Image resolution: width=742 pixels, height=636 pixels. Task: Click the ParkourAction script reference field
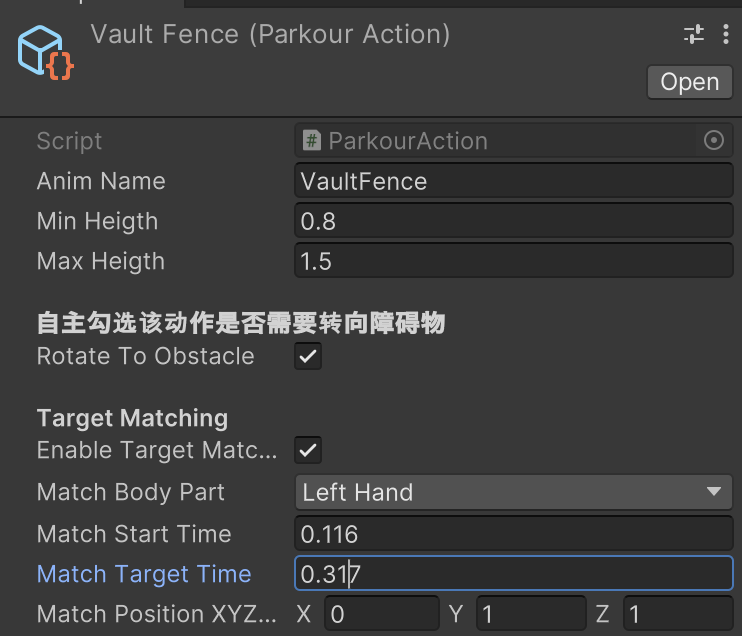(500, 141)
